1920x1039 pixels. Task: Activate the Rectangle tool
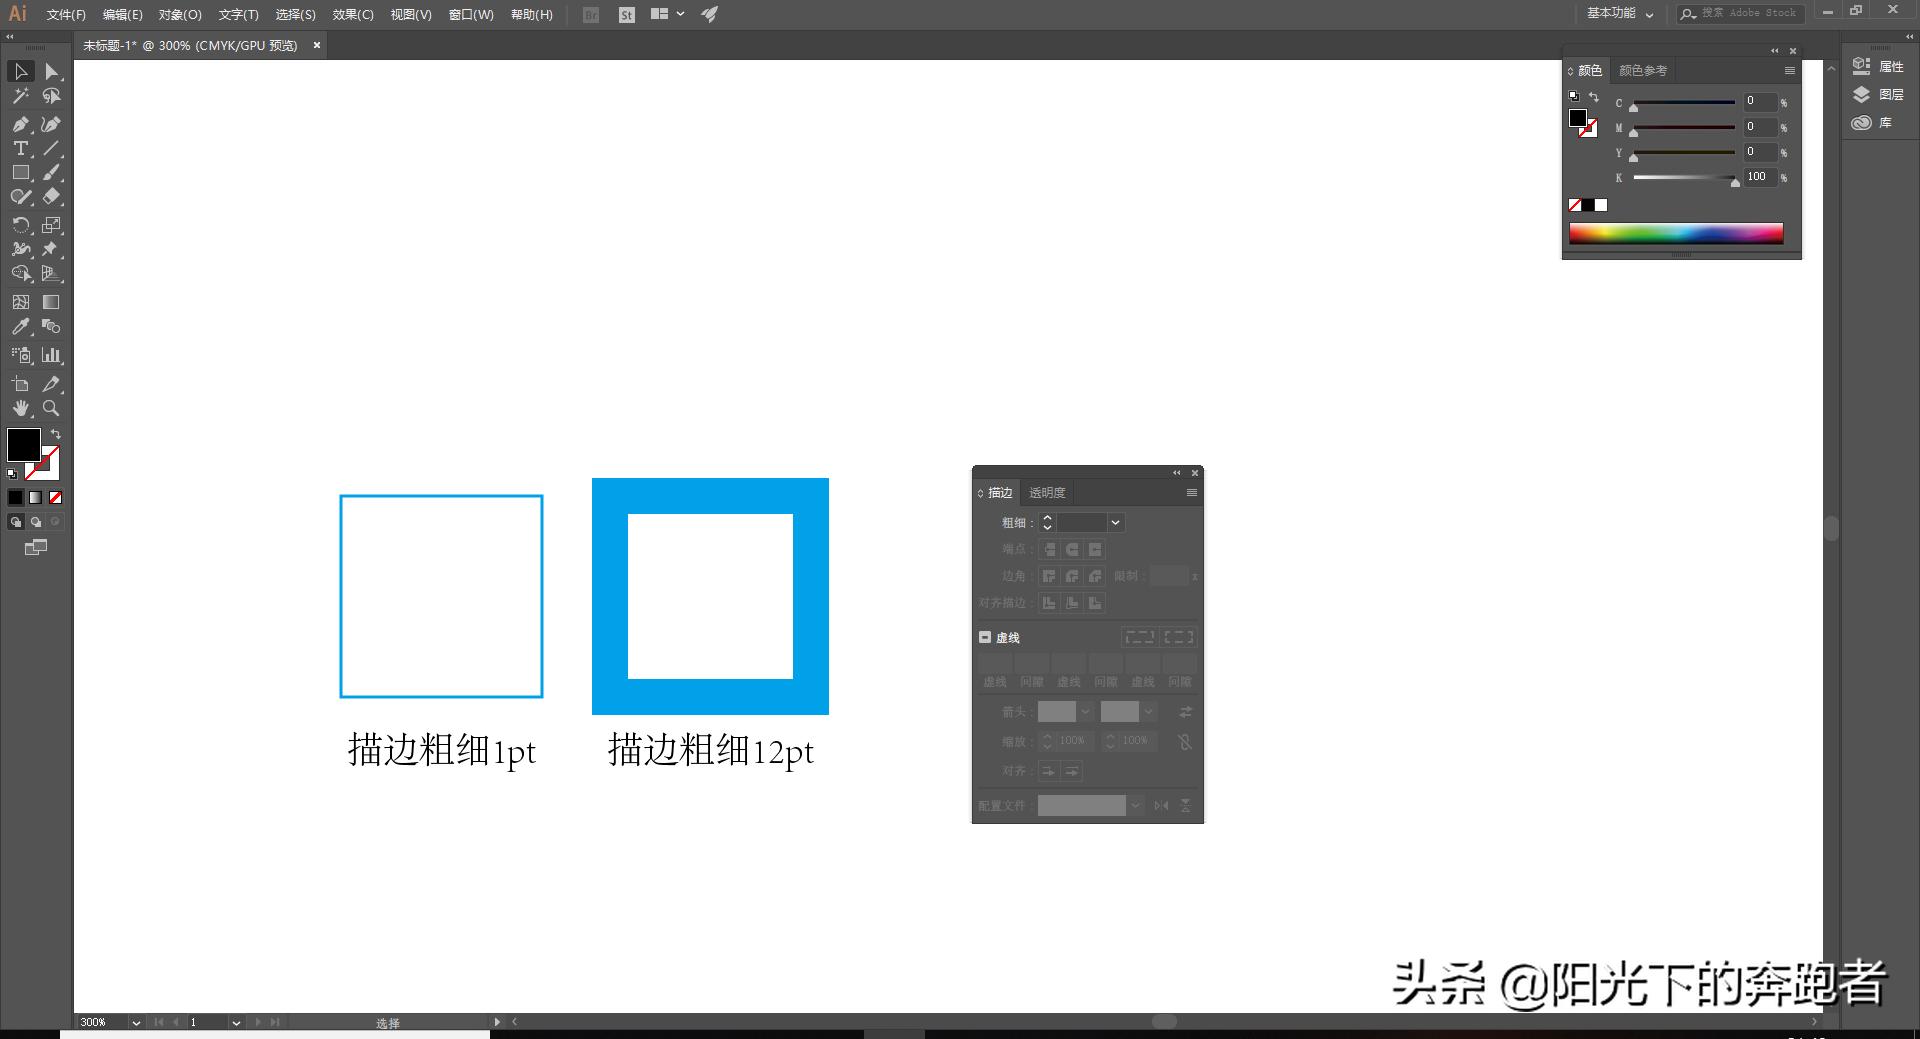coord(20,172)
